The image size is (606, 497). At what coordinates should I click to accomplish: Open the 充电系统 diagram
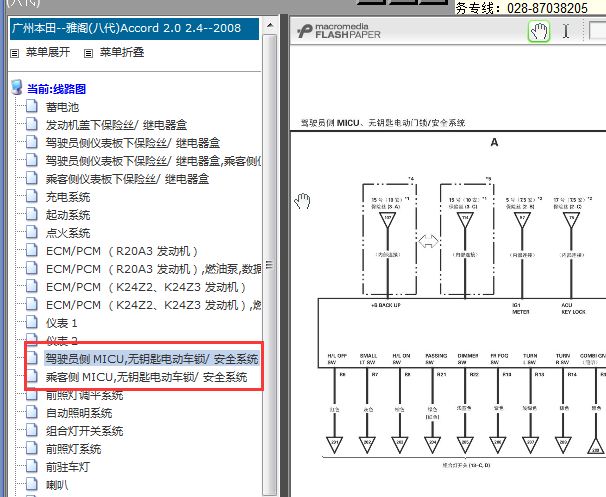pyautogui.click(x=68, y=197)
